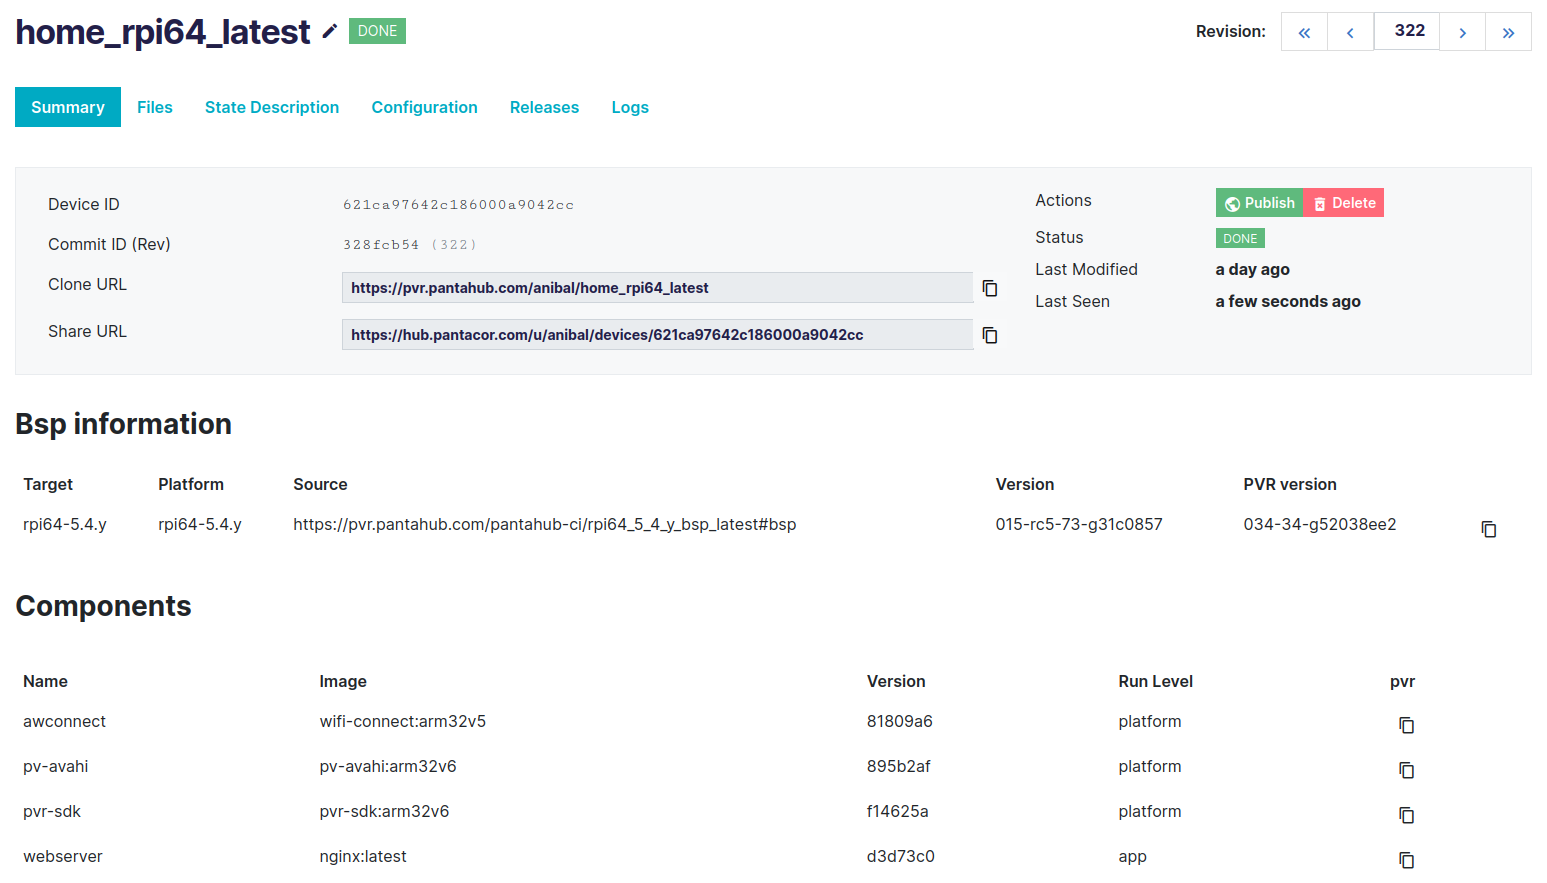Select pvr-sdk component name
The image size is (1547, 883).
click(52, 811)
